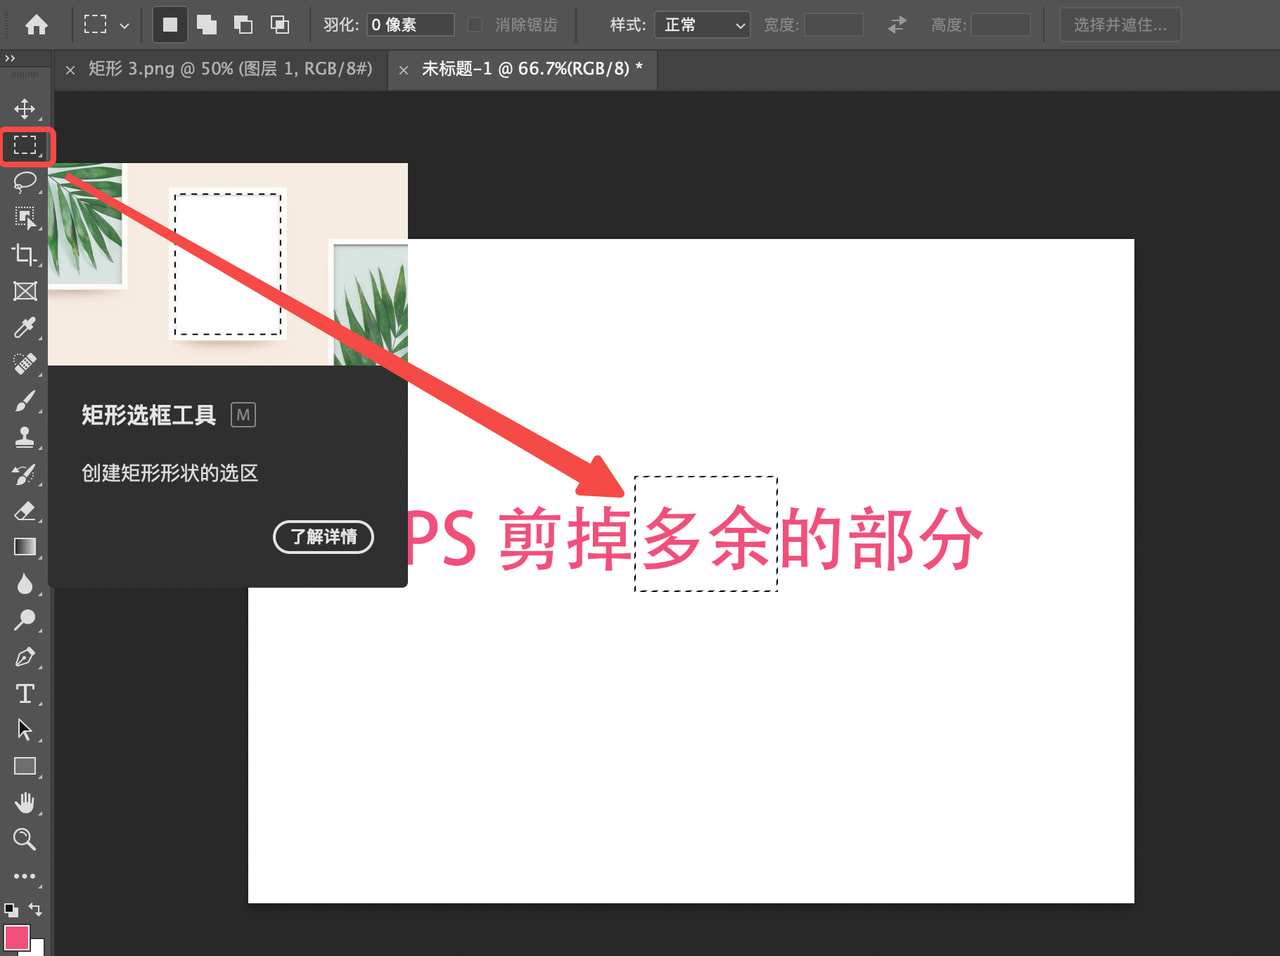Swap foreground and background colors
The height and width of the screenshot is (956, 1280).
36,909
